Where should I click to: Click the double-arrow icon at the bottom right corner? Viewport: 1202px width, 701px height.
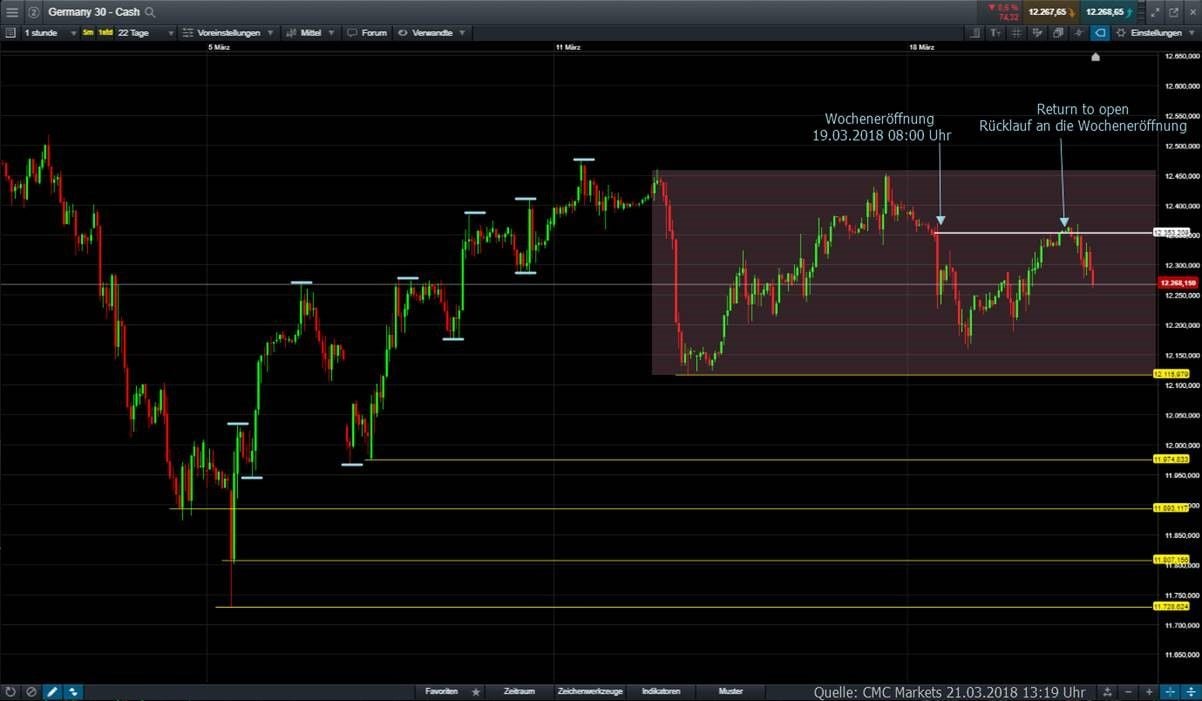coord(1190,691)
